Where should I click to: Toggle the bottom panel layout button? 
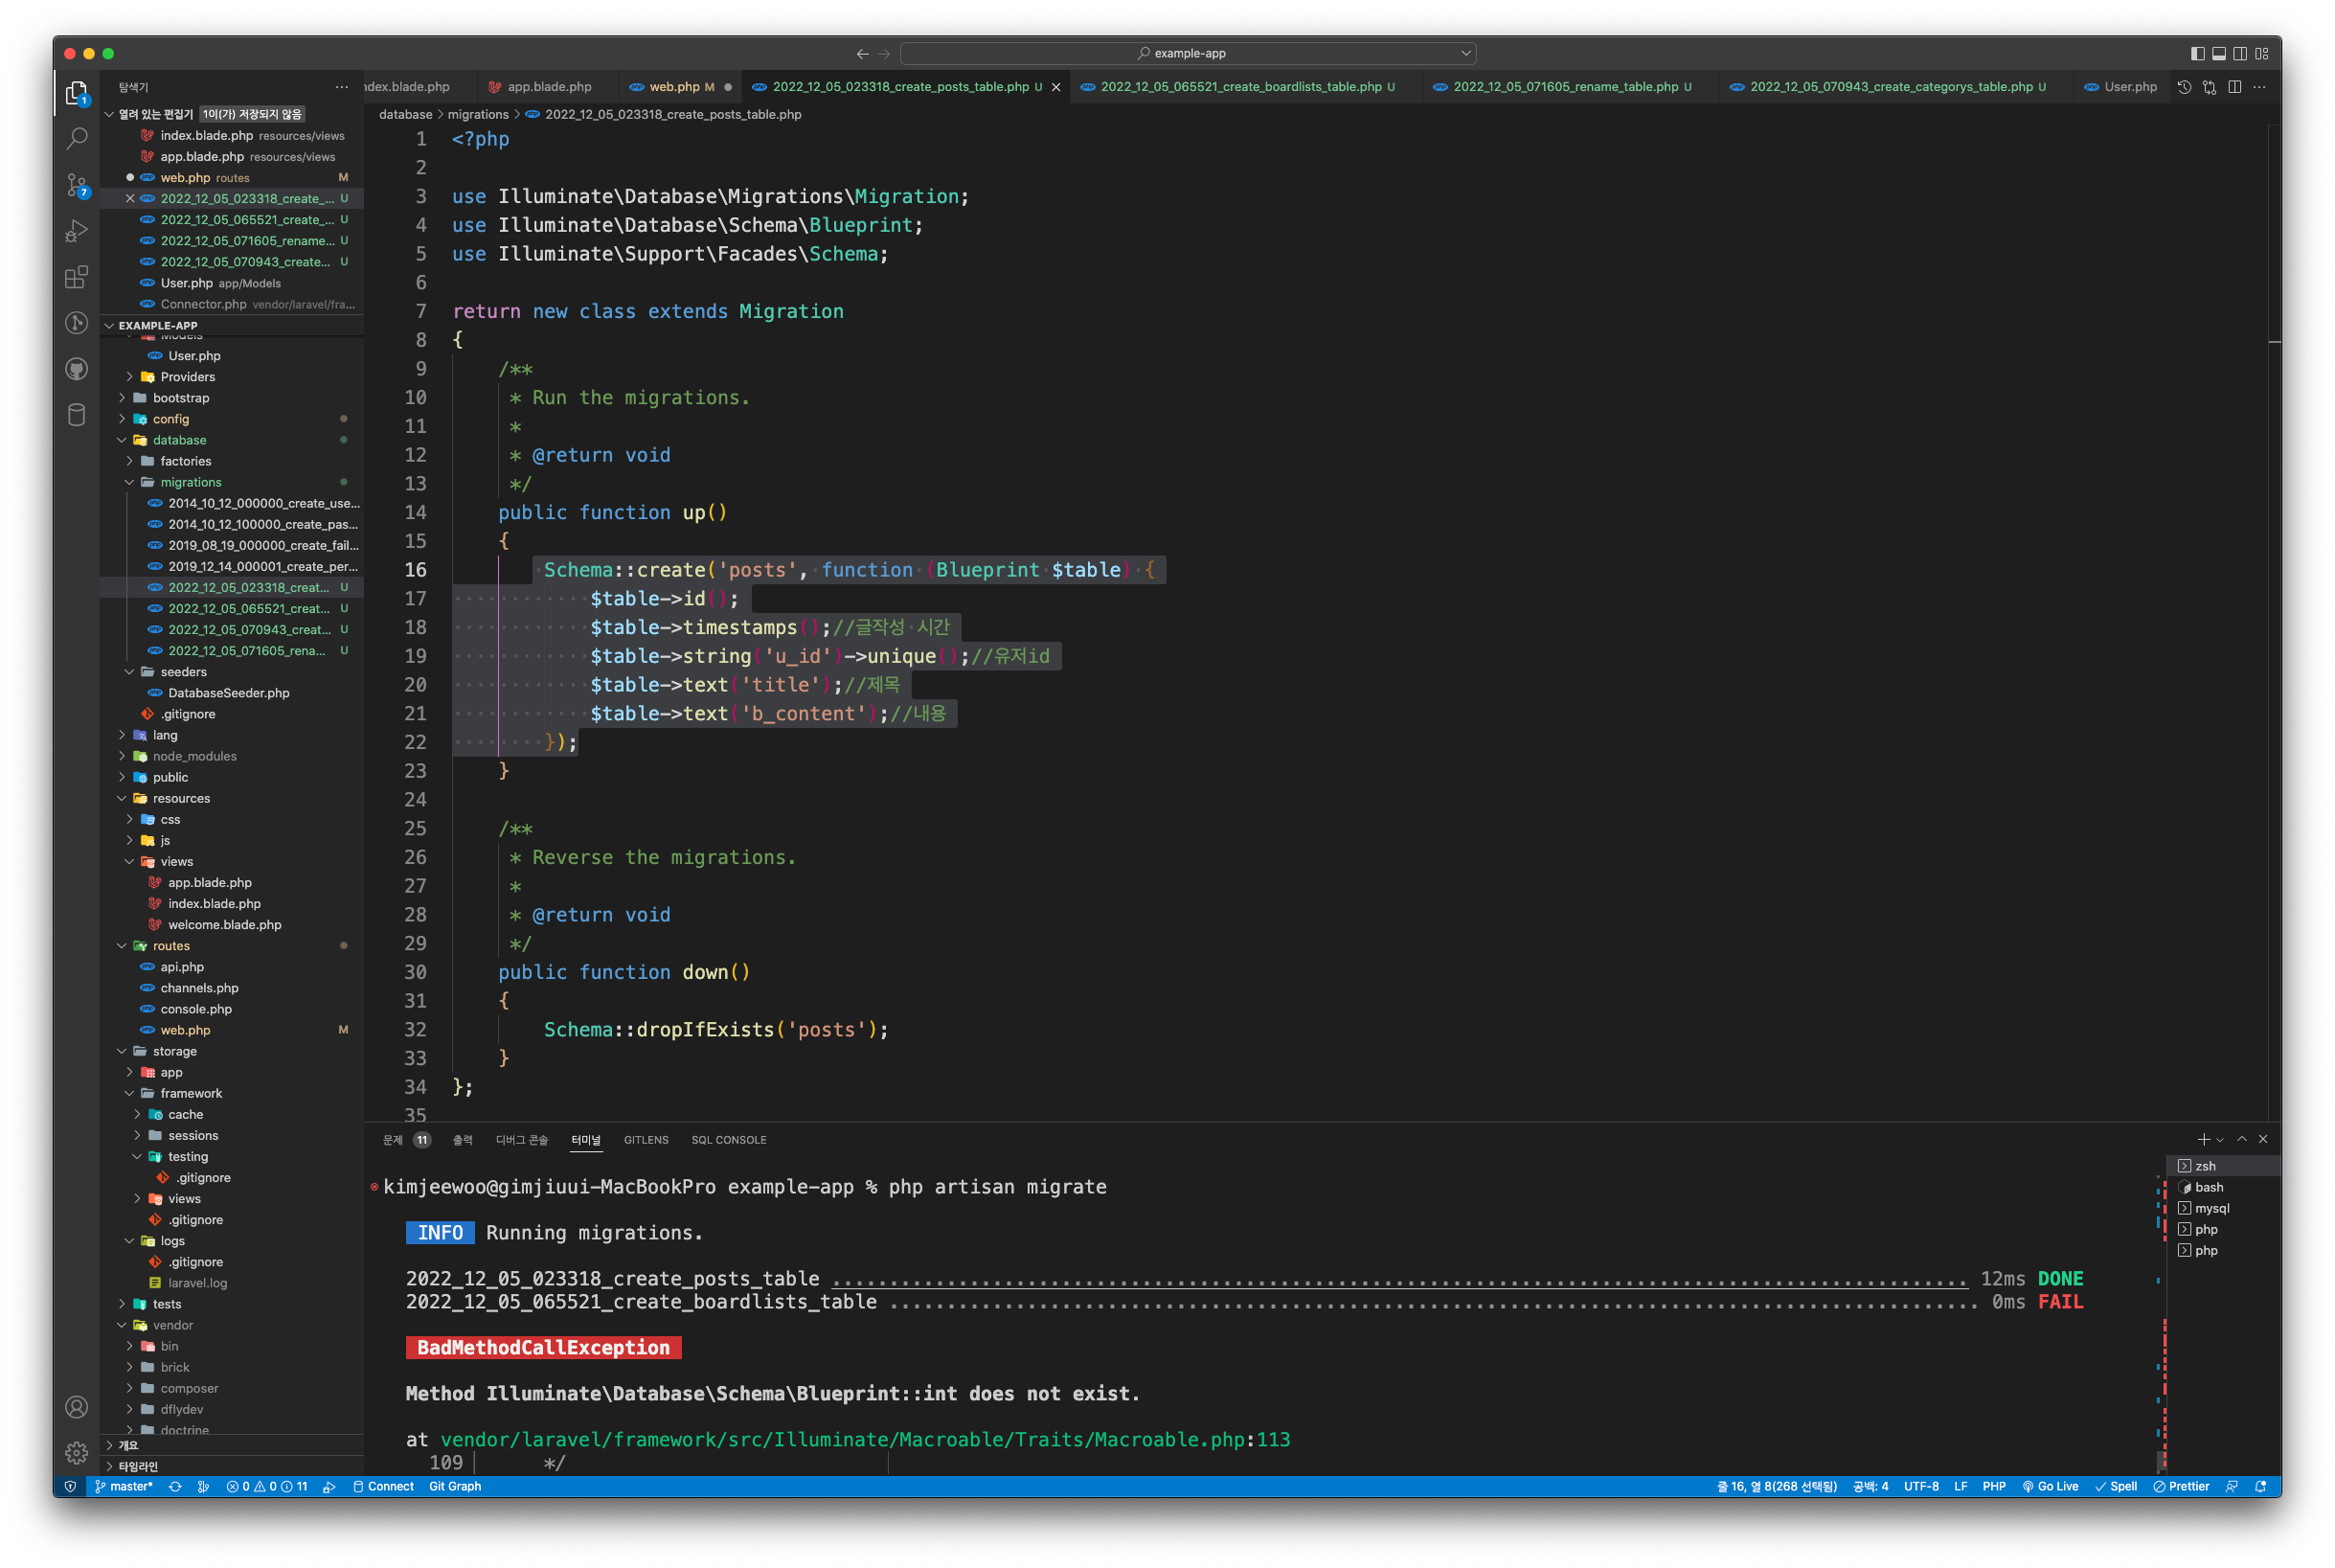click(2218, 53)
